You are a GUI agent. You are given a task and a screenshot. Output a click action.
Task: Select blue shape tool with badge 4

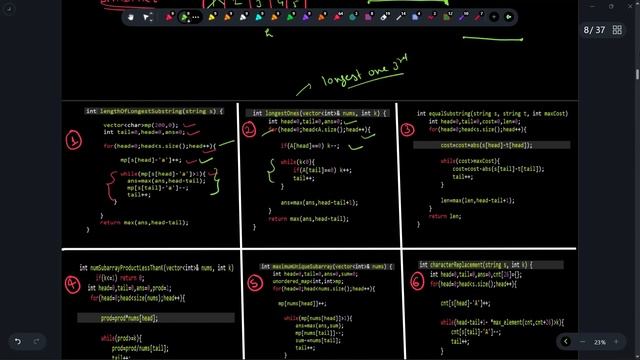pyautogui.click(x=416, y=17)
